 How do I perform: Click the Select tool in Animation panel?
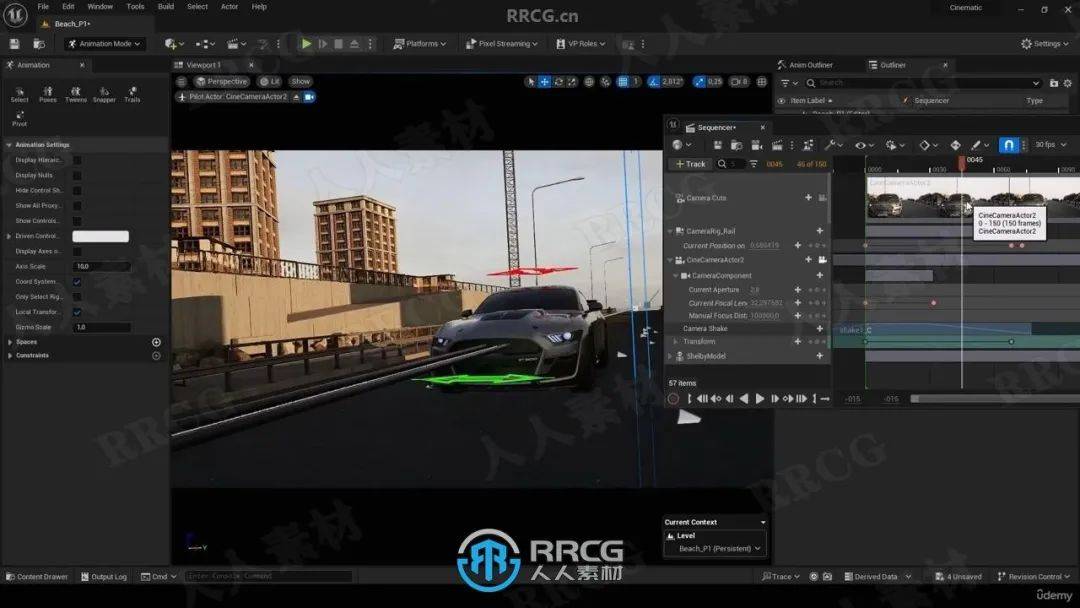pyautogui.click(x=19, y=94)
